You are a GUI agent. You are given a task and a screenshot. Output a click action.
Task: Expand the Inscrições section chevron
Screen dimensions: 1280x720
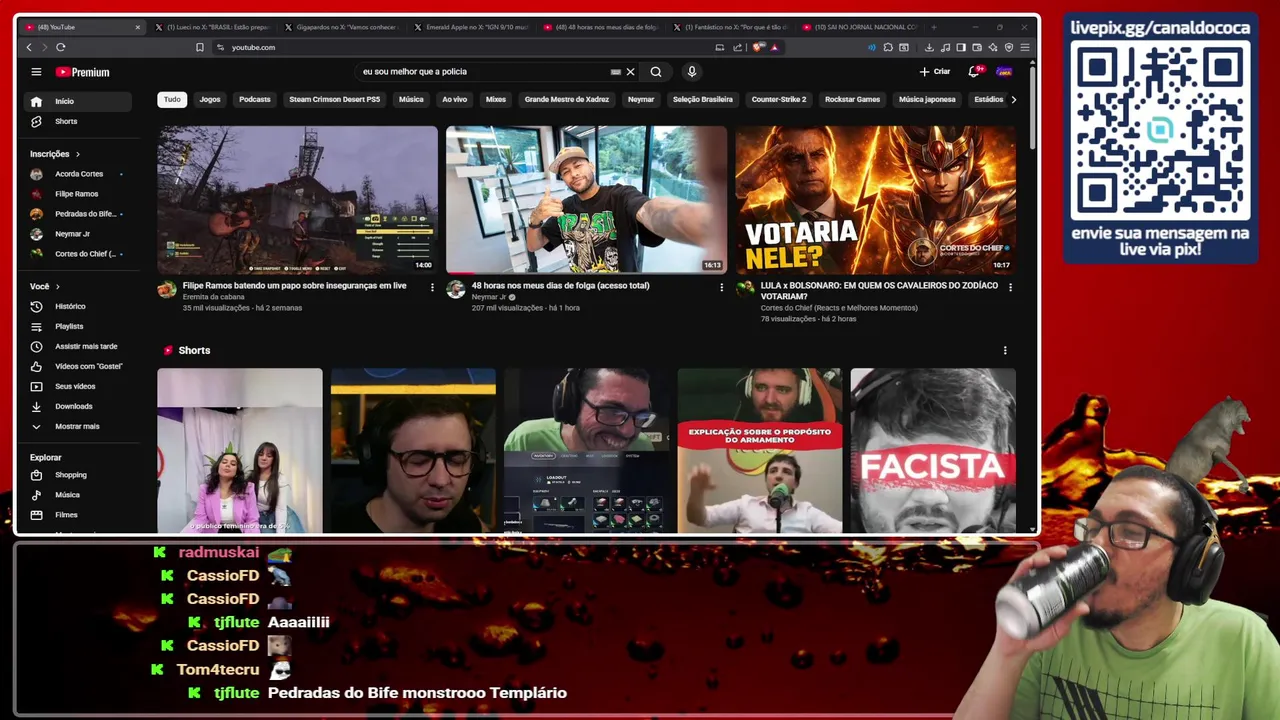coord(77,154)
